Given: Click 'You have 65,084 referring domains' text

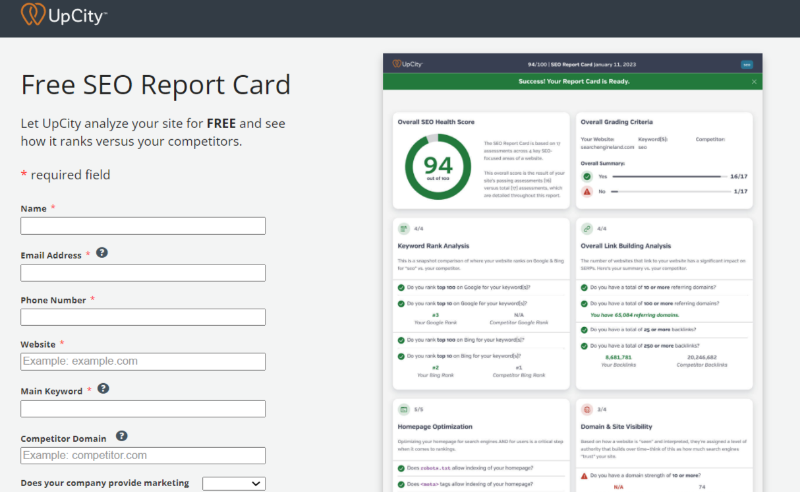Looking at the screenshot, I should click(x=635, y=315).
